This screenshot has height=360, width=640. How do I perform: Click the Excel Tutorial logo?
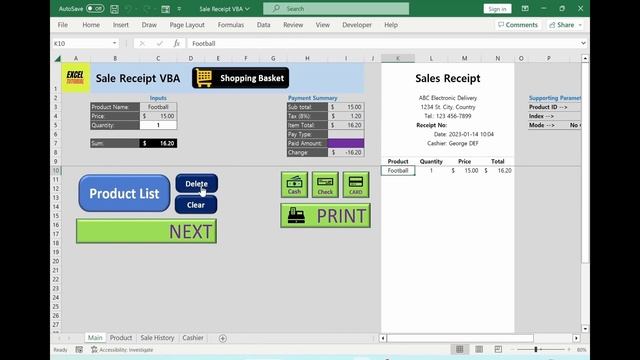tap(76, 78)
